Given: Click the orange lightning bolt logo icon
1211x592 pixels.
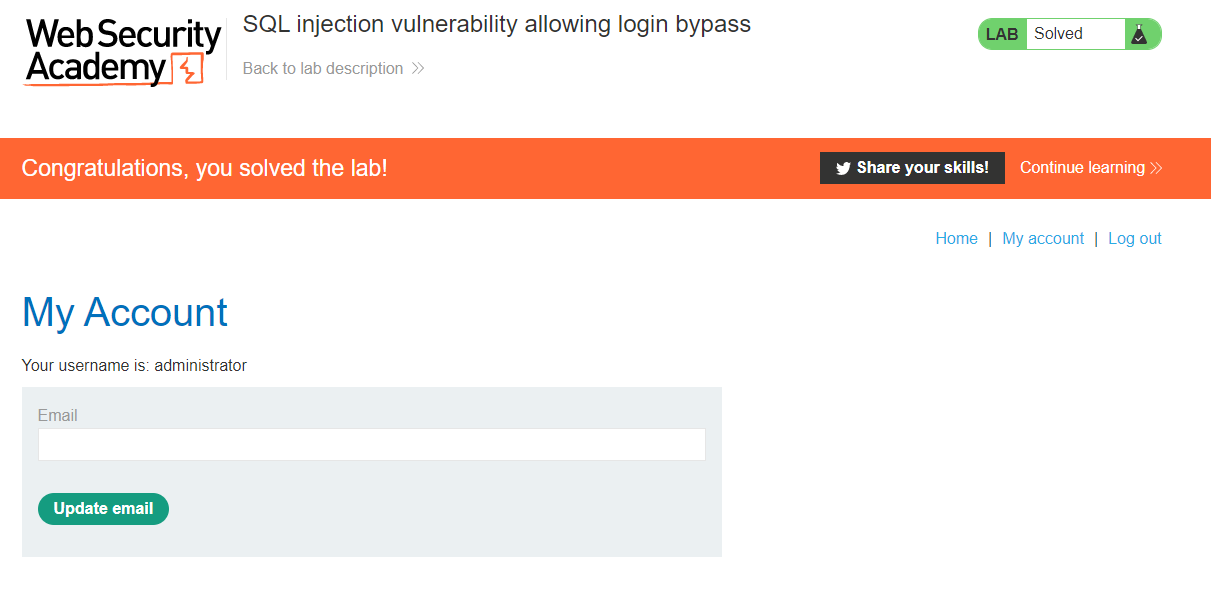Looking at the screenshot, I should pos(188,69).
